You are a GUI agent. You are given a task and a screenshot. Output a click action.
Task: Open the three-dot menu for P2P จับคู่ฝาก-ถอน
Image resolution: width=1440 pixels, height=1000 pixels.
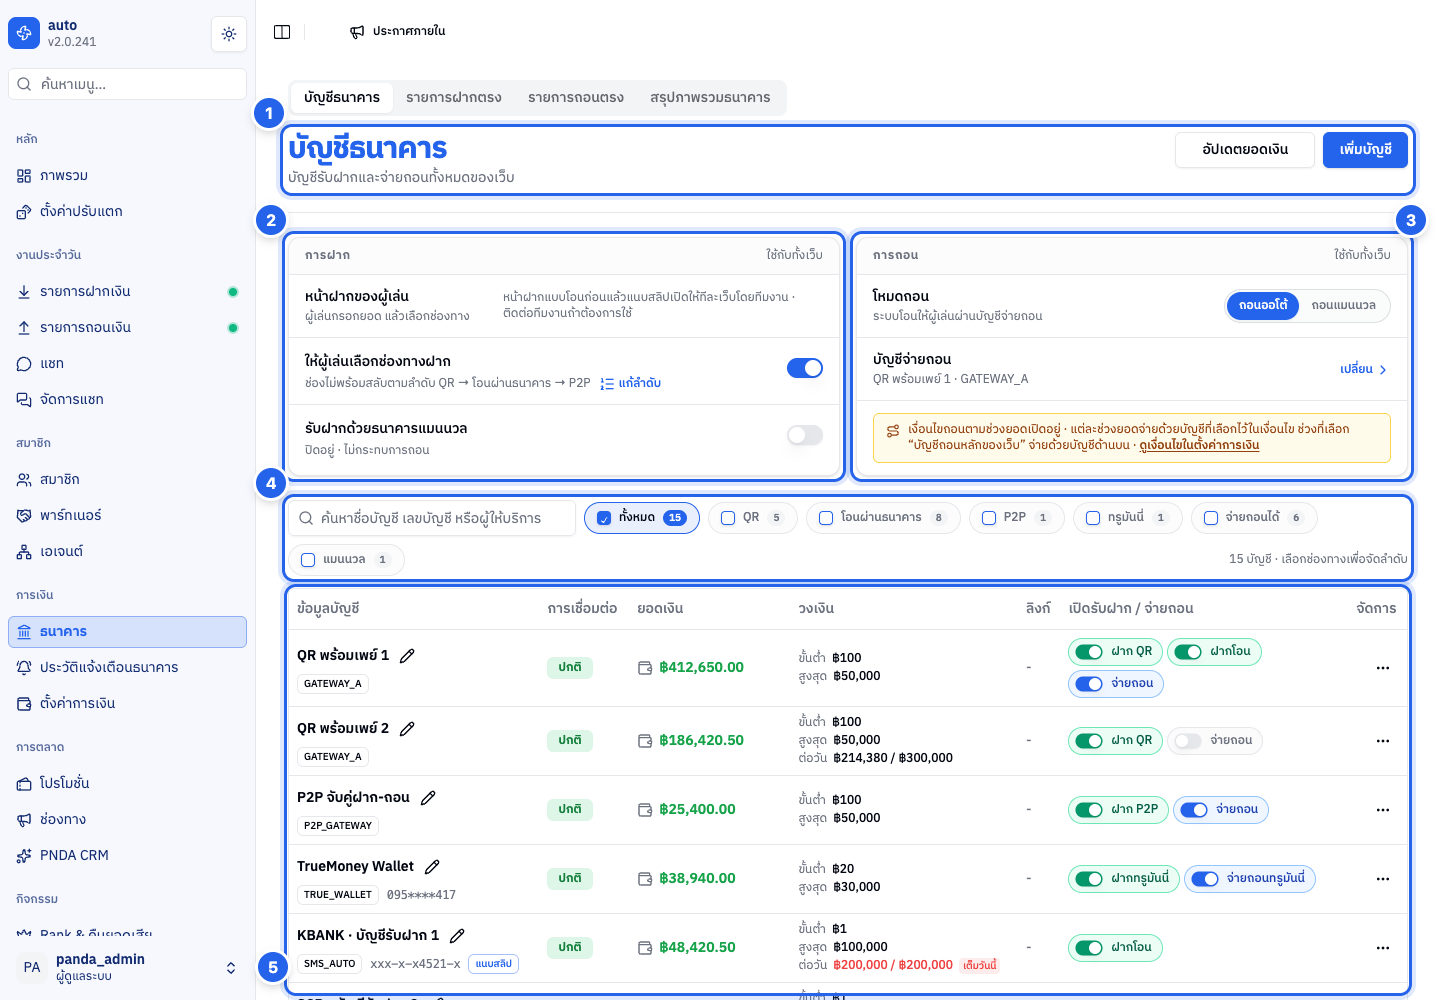(1383, 810)
